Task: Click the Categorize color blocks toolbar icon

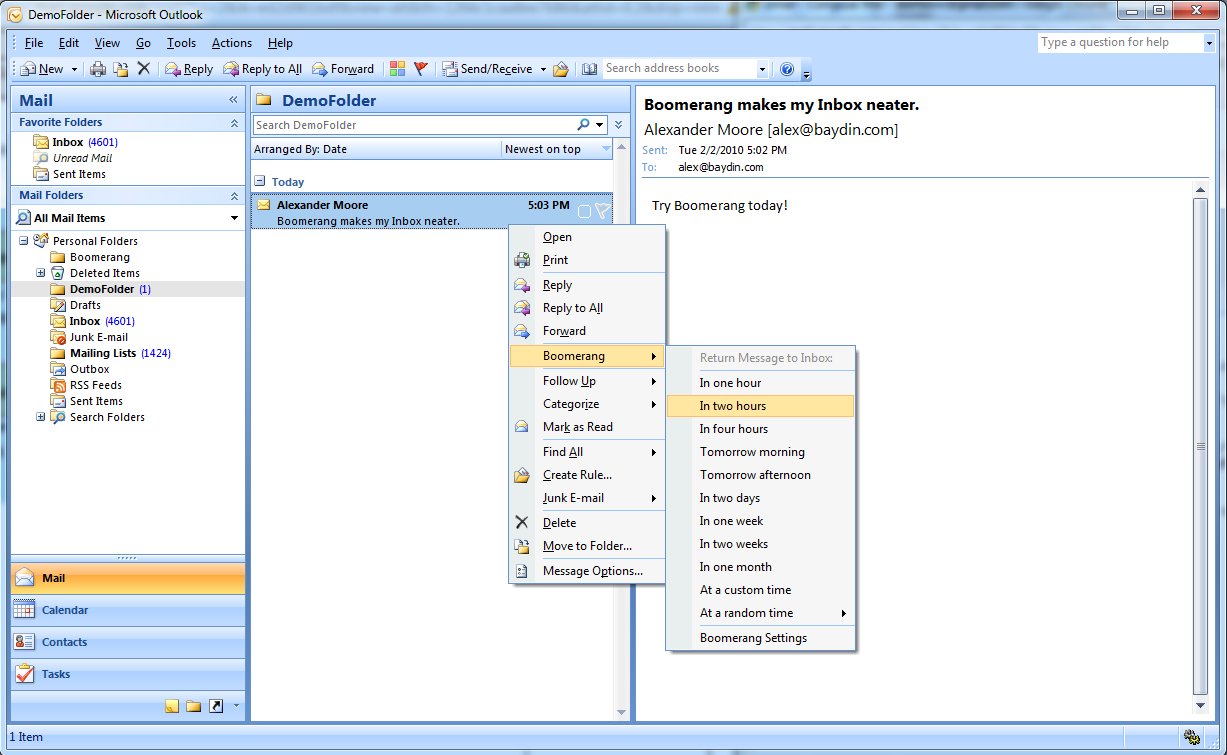Action: click(x=399, y=68)
